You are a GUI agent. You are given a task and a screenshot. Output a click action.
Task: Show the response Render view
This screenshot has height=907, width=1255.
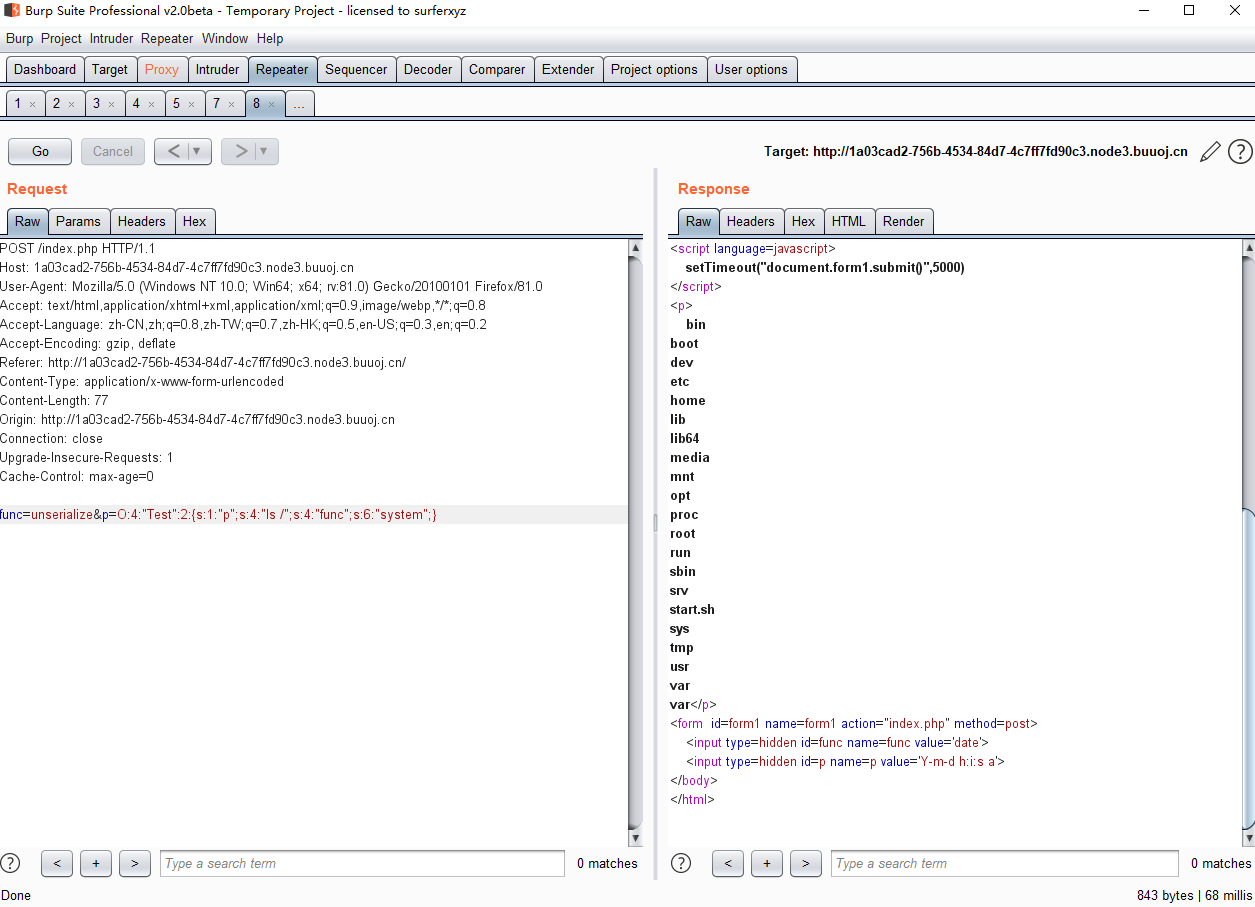click(904, 221)
